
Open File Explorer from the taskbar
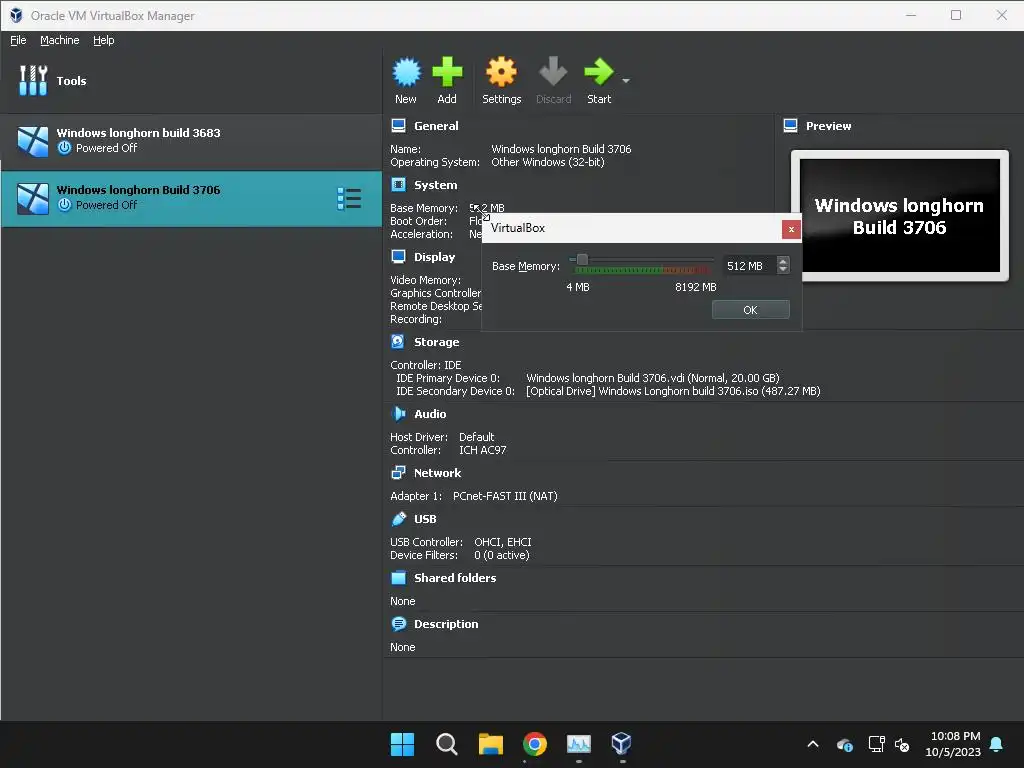point(490,744)
